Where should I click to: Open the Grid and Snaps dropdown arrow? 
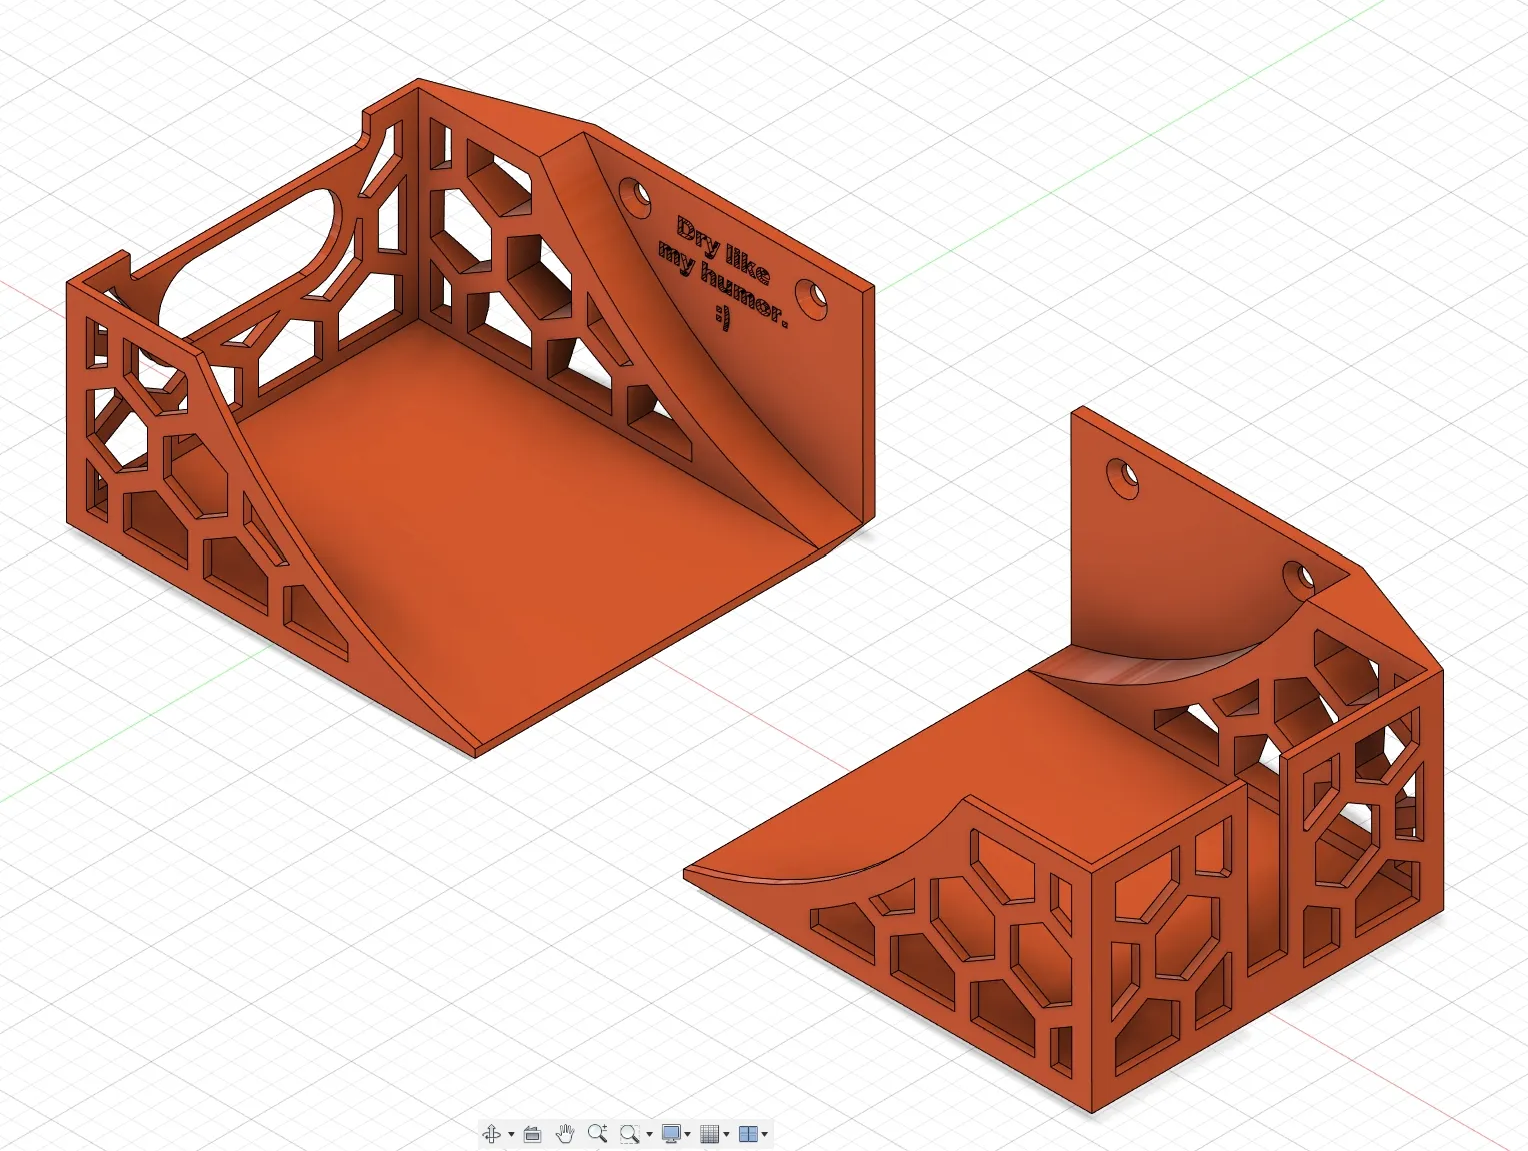click(726, 1135)
